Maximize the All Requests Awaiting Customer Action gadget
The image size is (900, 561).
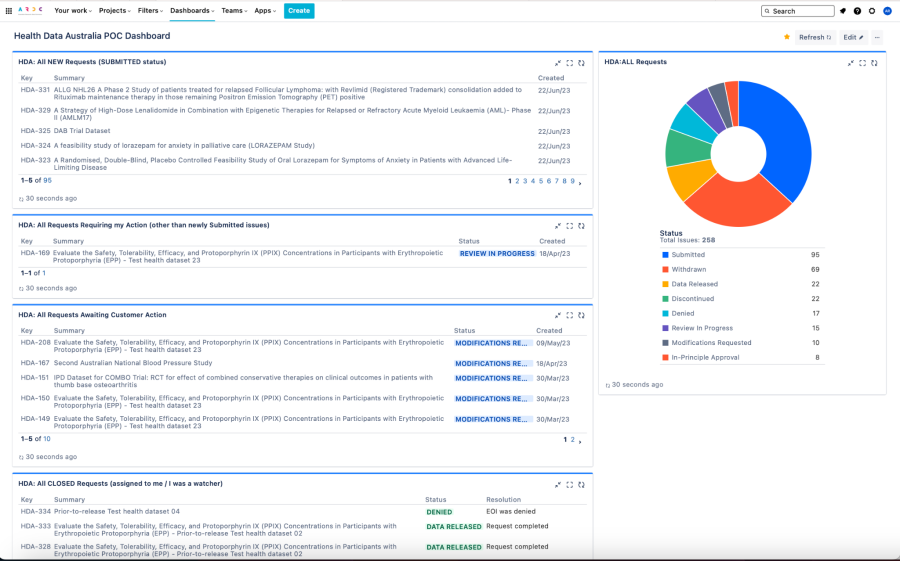pos(570,314)
